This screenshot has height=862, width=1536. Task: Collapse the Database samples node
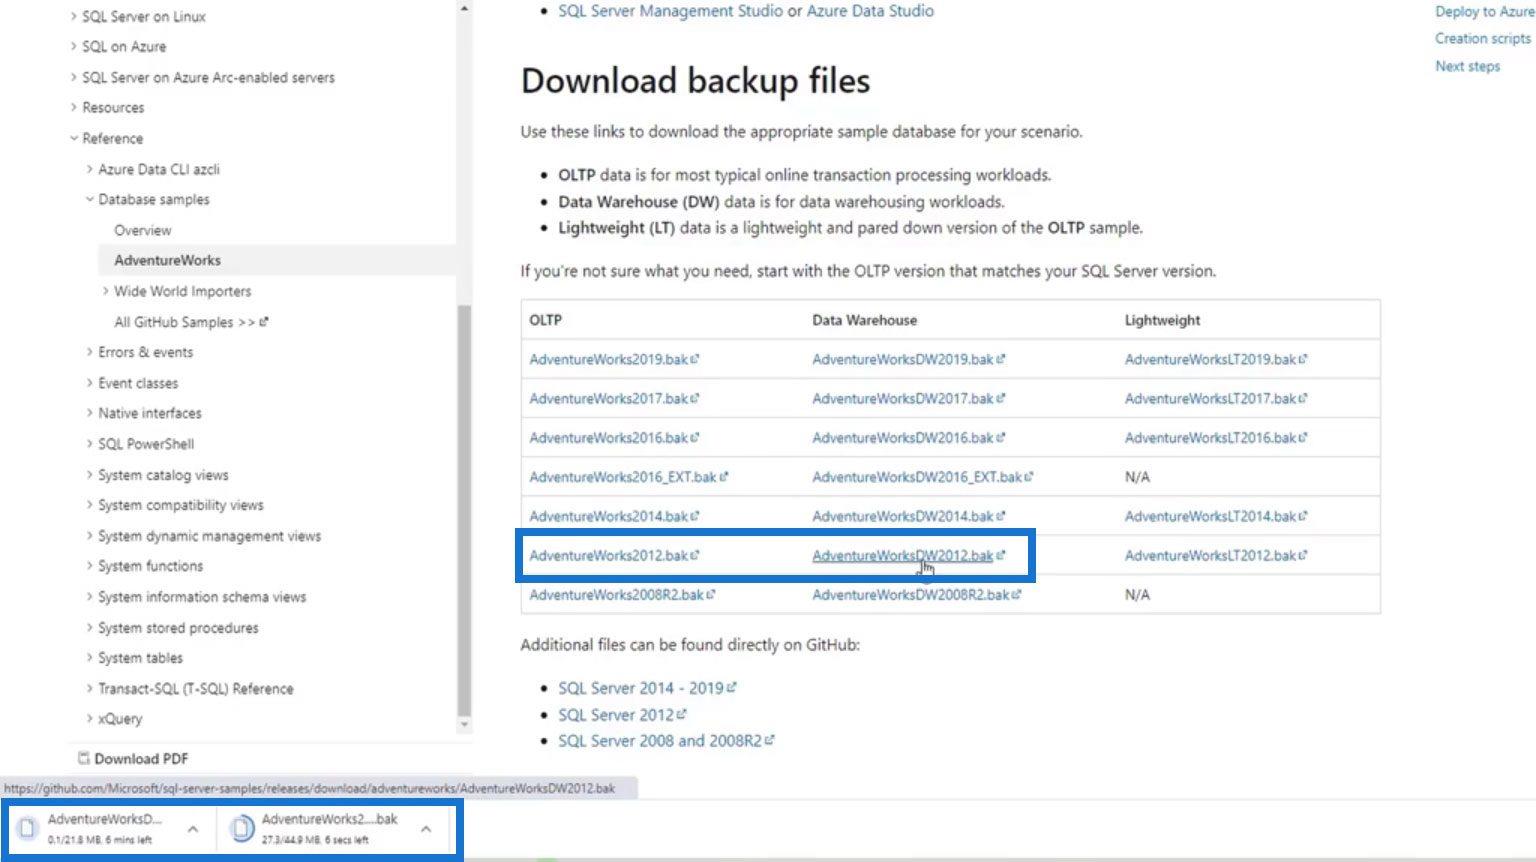tap(89, 199)
